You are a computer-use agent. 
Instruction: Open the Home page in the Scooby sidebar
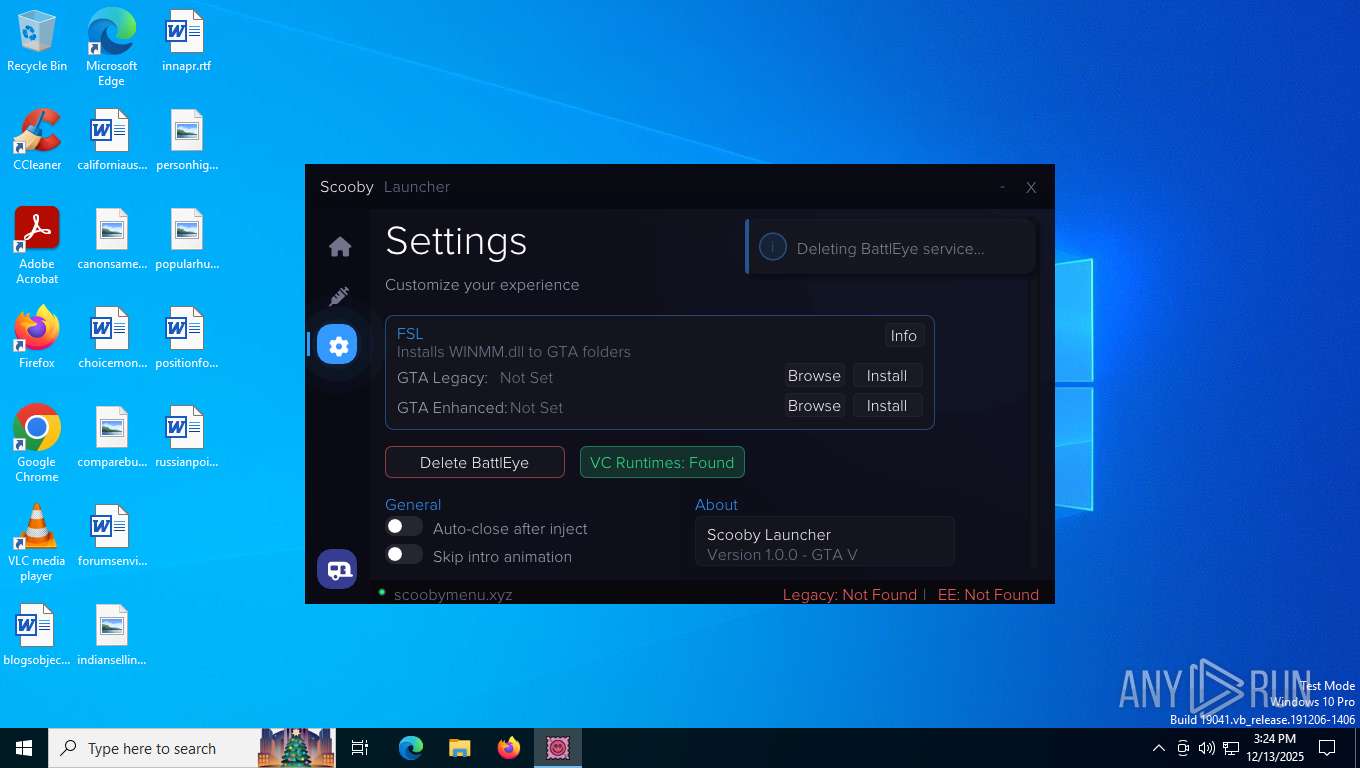(x=340, y=247)
